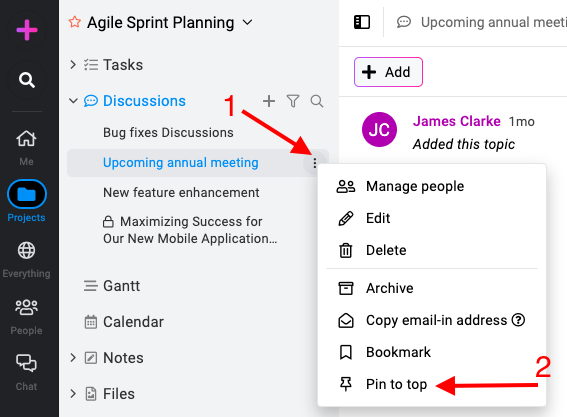
Task: Go to Me home icon
Action: 26,139
